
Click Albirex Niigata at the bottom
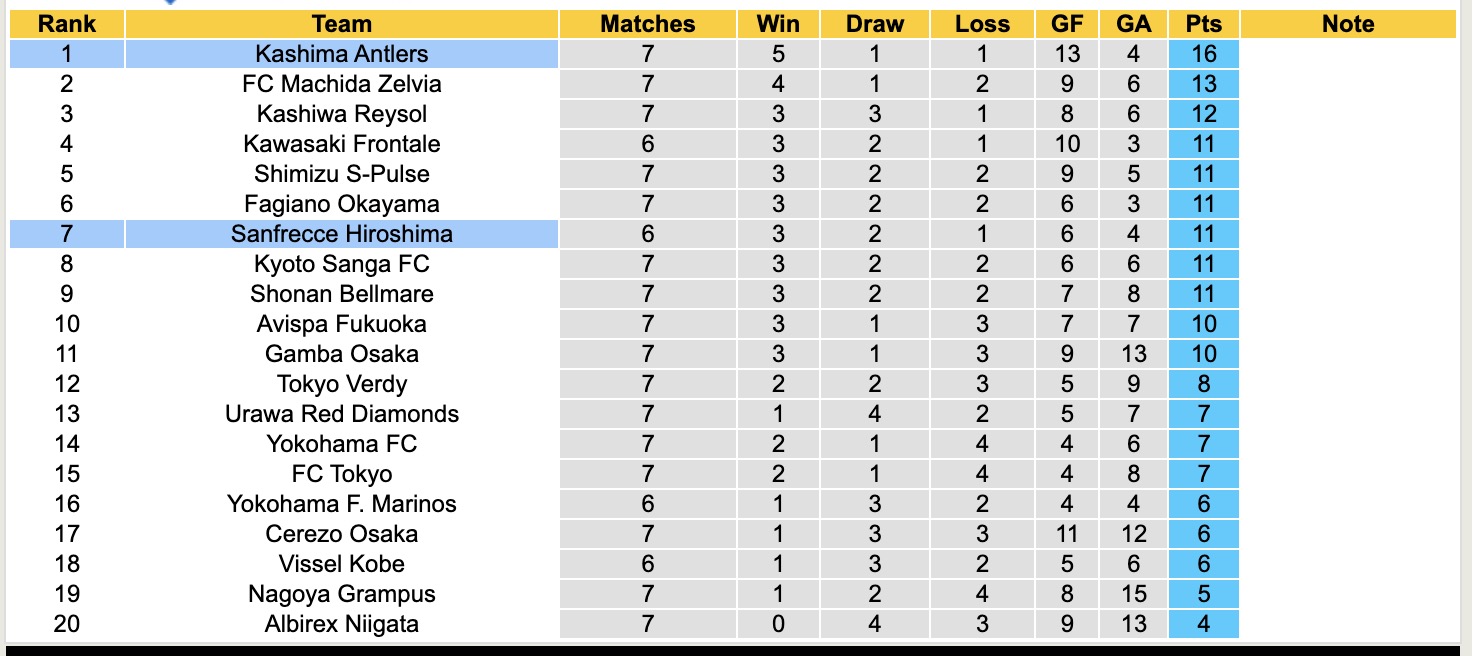(341, 624)
